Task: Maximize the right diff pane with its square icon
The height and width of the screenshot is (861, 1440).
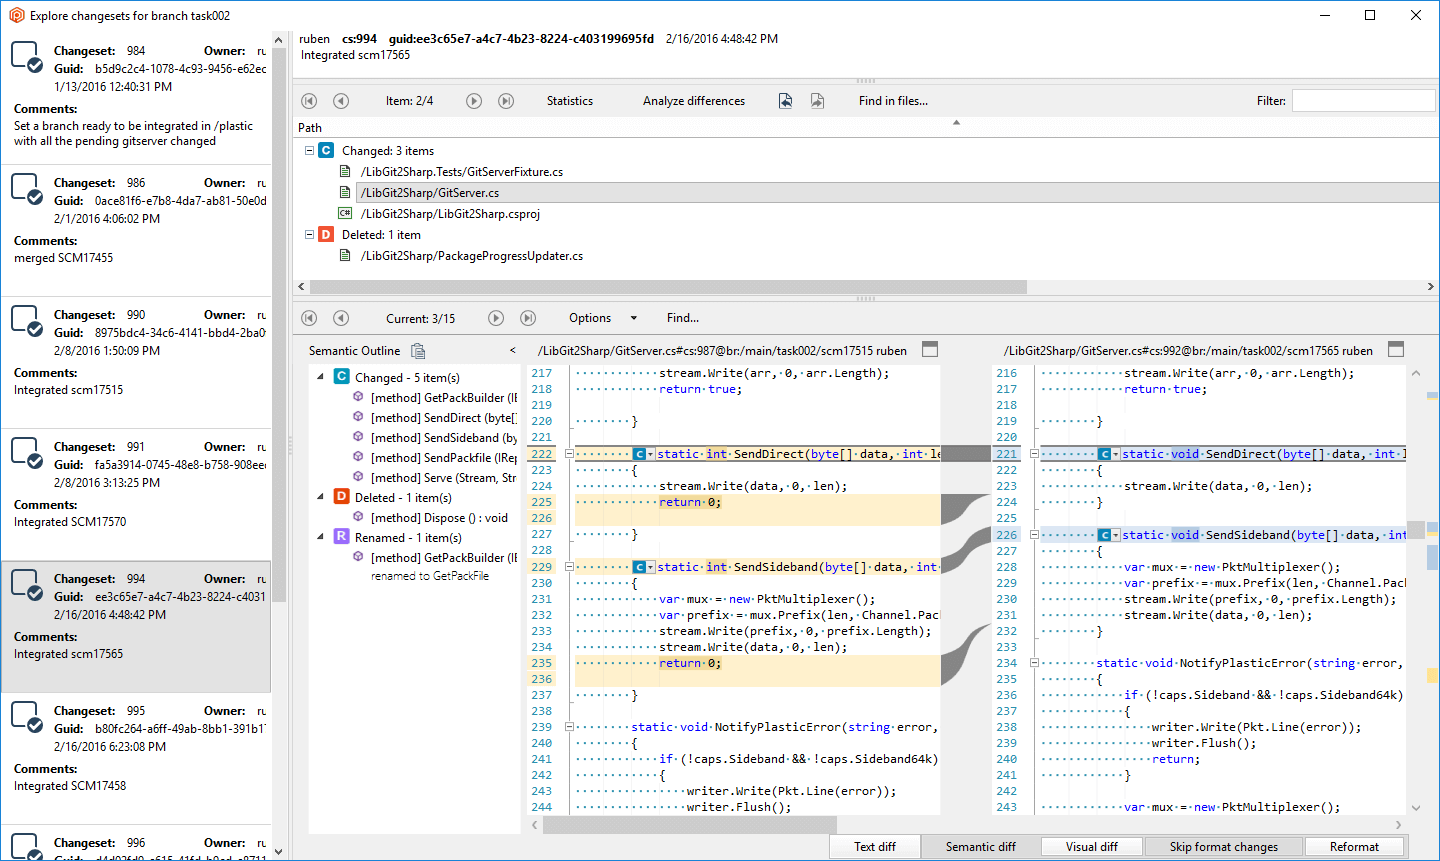Action: (1396, 350)
